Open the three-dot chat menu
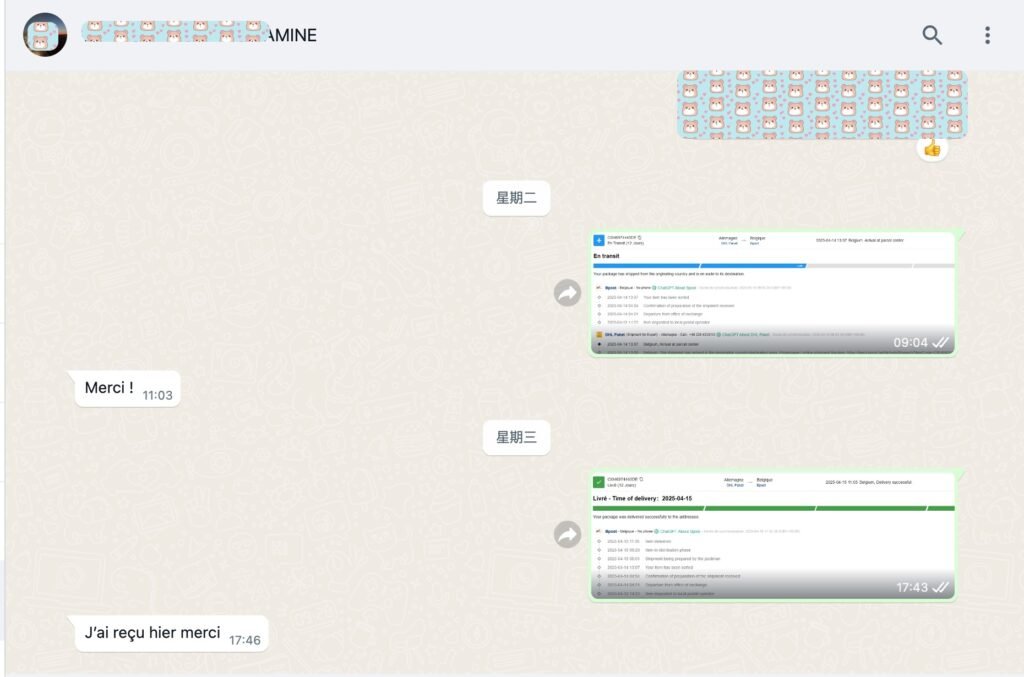1024x677 pixels. pyautogui.click(x=987, y=36)
